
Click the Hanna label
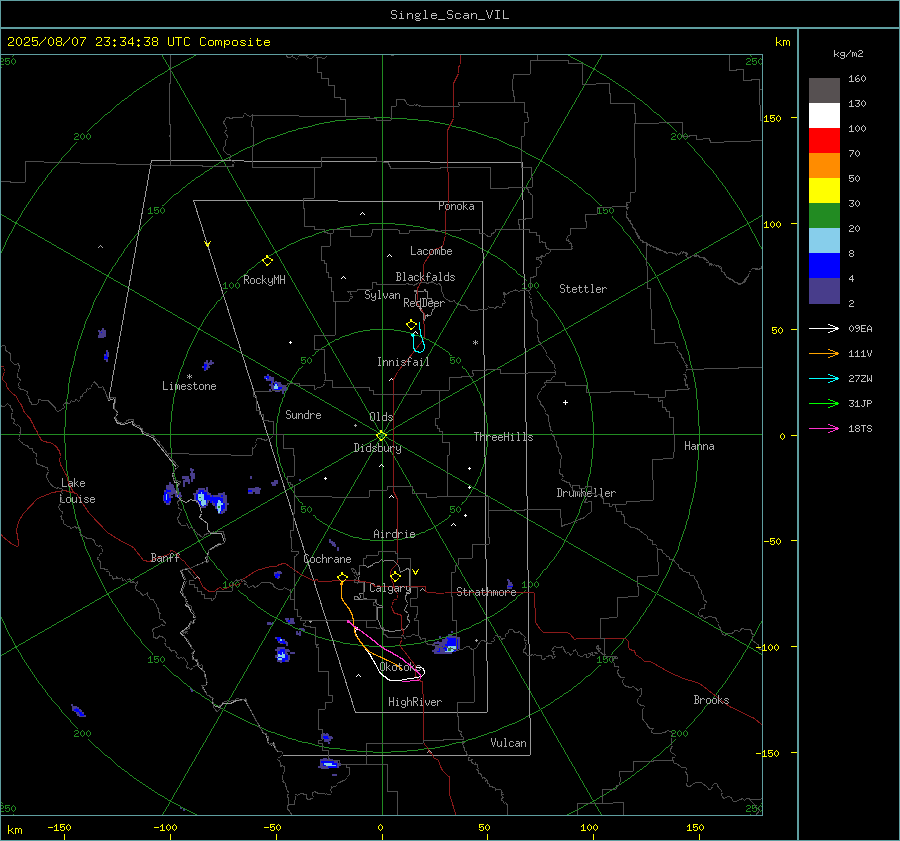click(699, 446)
